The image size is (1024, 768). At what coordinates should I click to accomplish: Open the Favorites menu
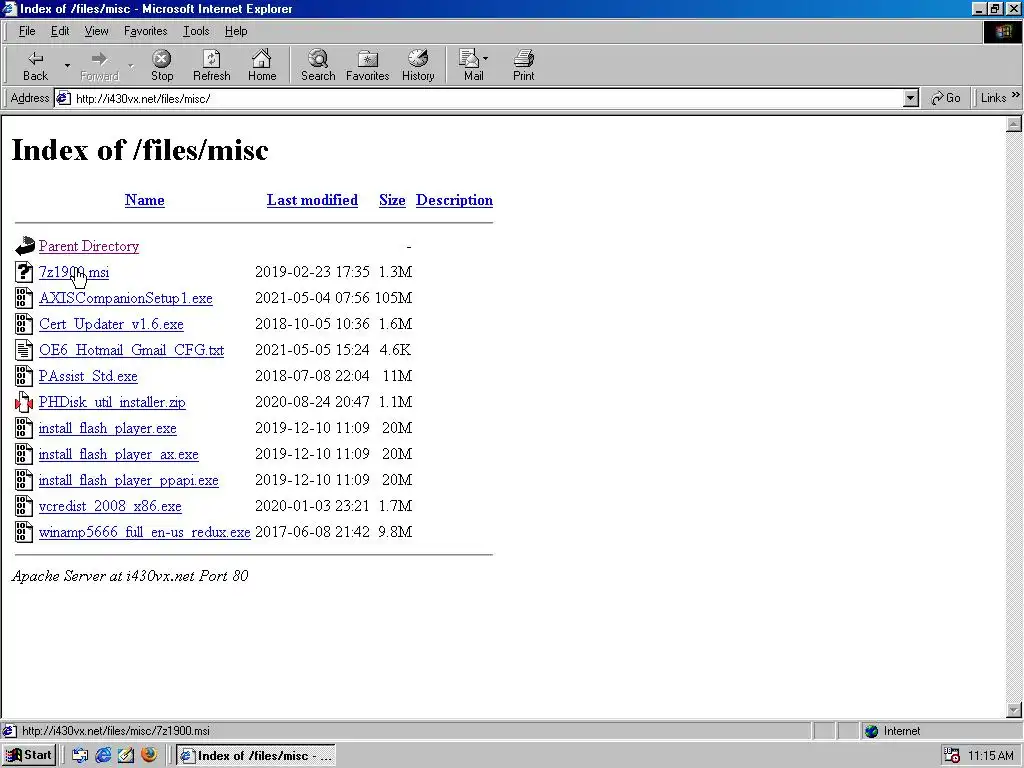tap(146, 31)
